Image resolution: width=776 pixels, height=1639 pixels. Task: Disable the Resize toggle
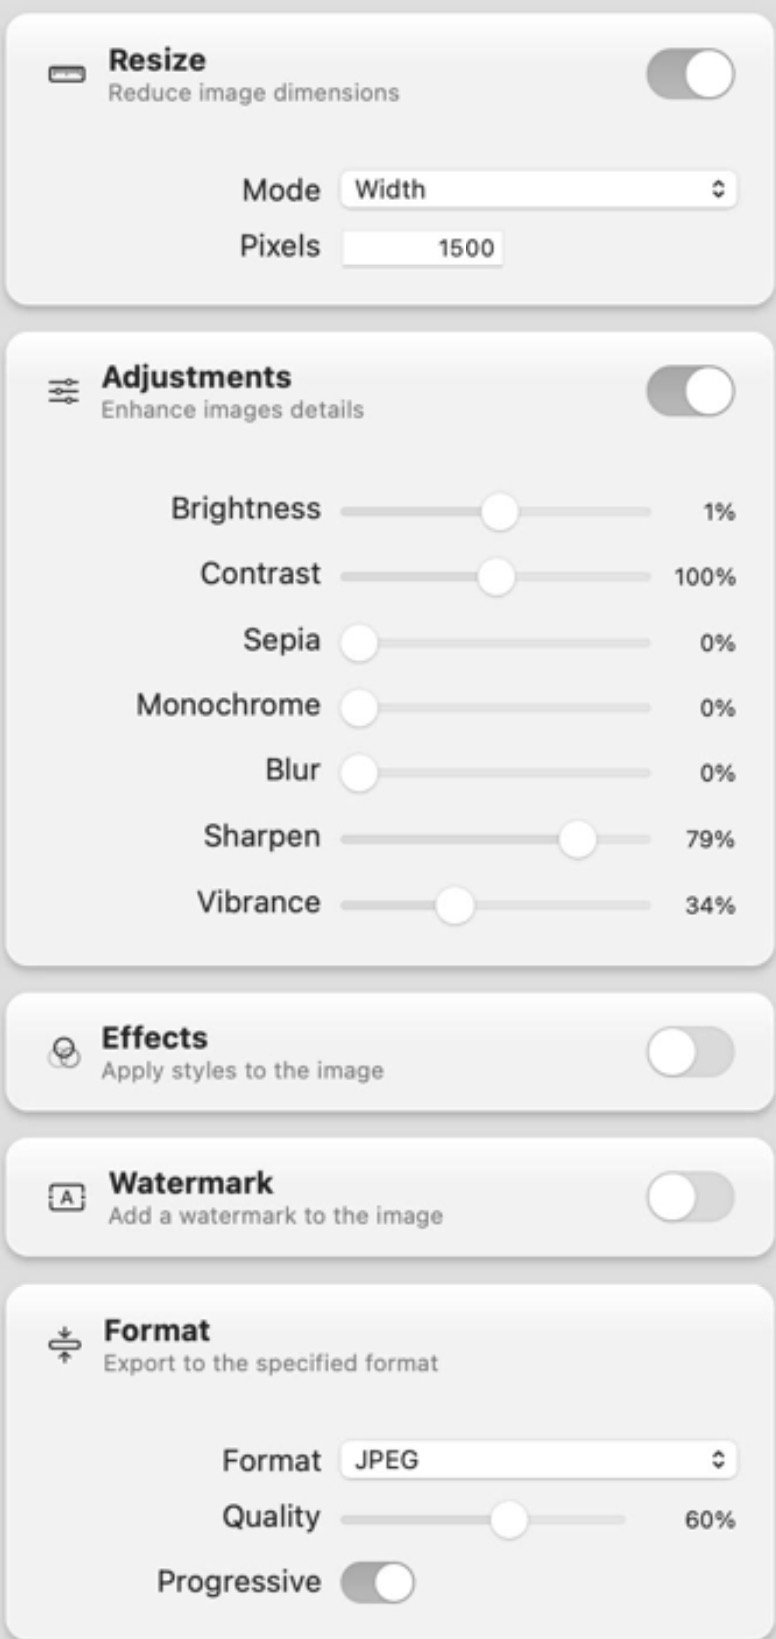690,75
